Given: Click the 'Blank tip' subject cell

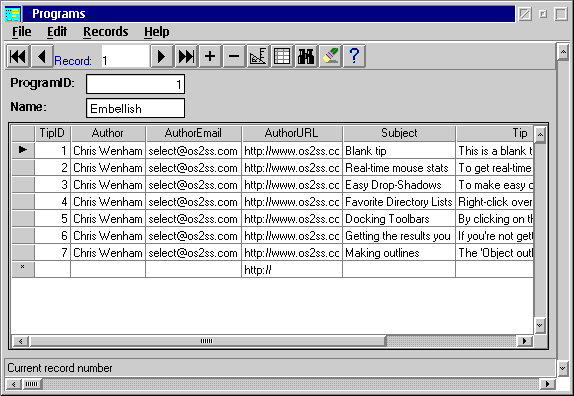Looking at the screenshot, I should click(x=399, y=151).
